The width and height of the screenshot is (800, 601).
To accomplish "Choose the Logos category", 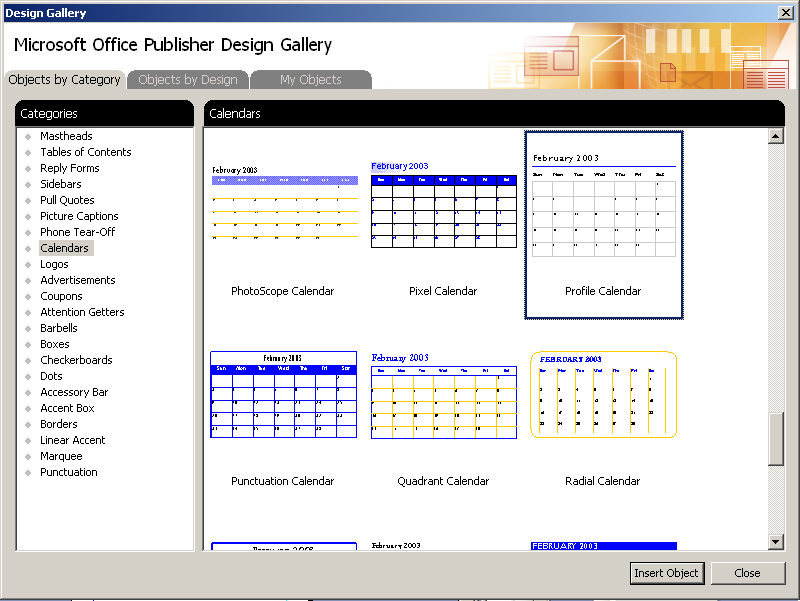I will (x=54, y=264).
